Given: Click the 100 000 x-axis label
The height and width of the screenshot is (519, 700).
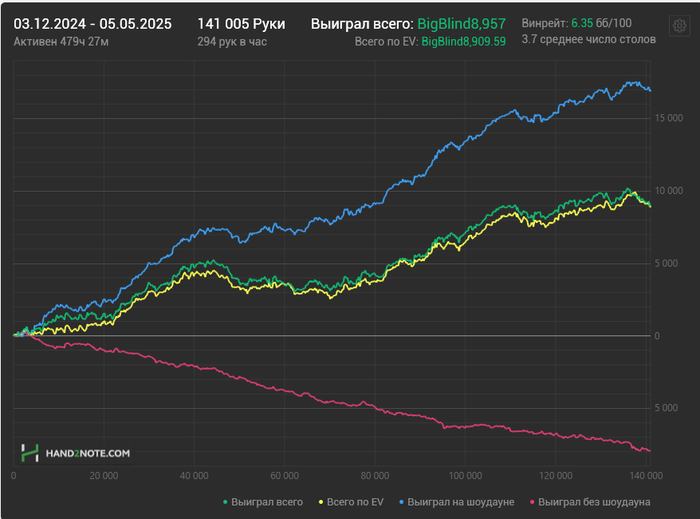Looking at the screenshot, I should pyautogui.click(x=465, y=476).
